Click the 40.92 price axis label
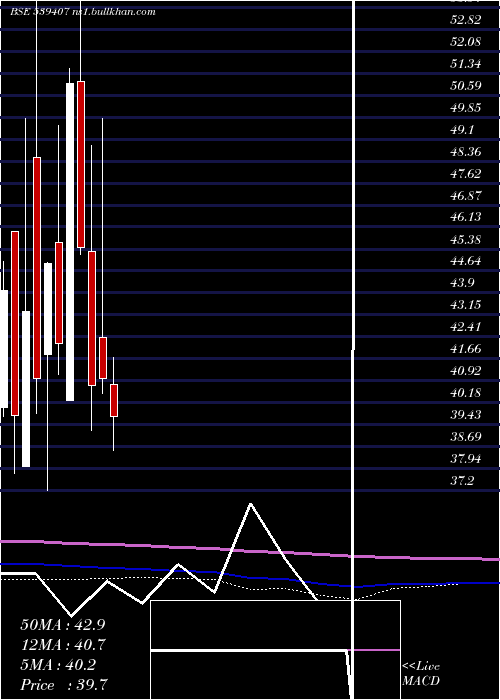 coord(466,371)
